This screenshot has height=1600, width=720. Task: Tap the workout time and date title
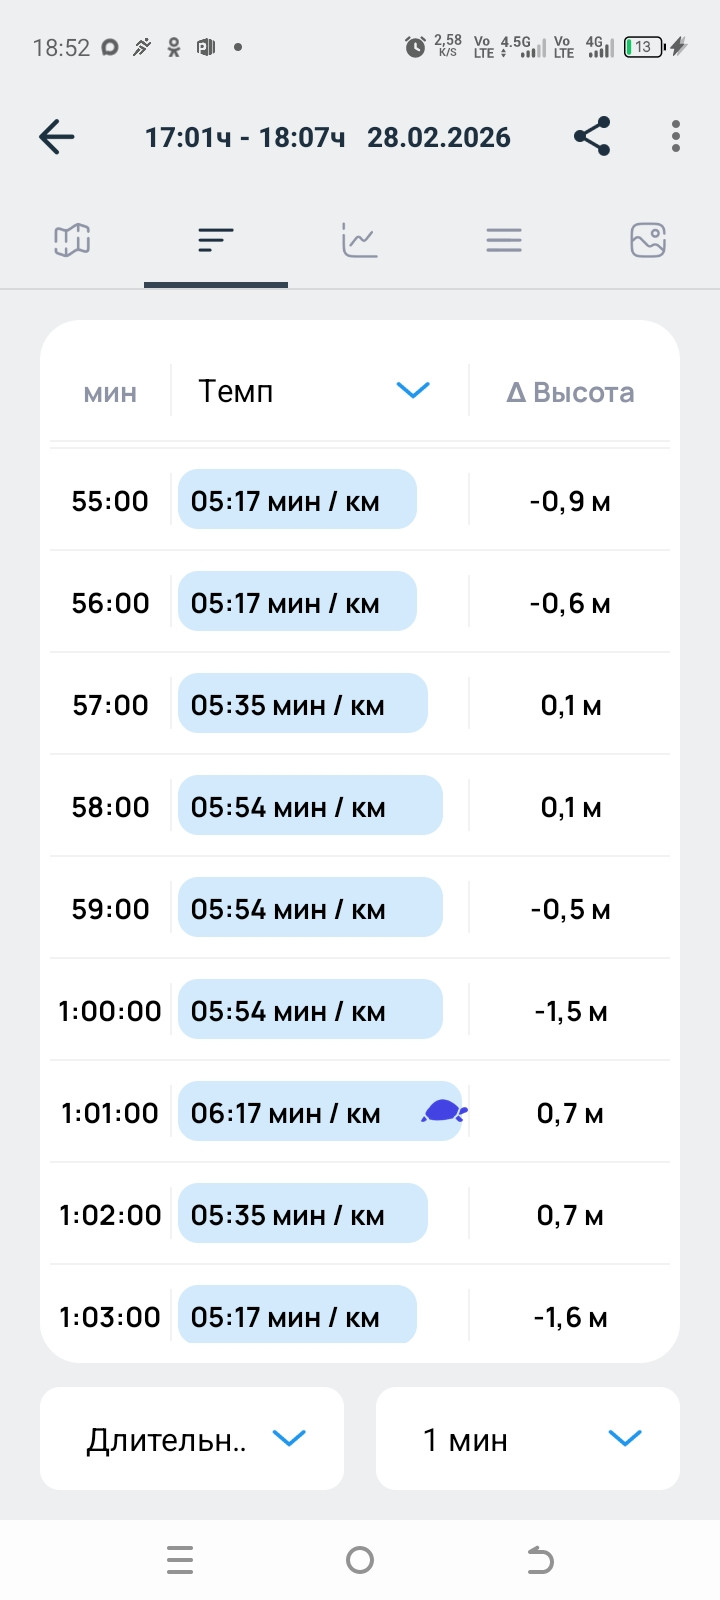[x=328, y=137]
